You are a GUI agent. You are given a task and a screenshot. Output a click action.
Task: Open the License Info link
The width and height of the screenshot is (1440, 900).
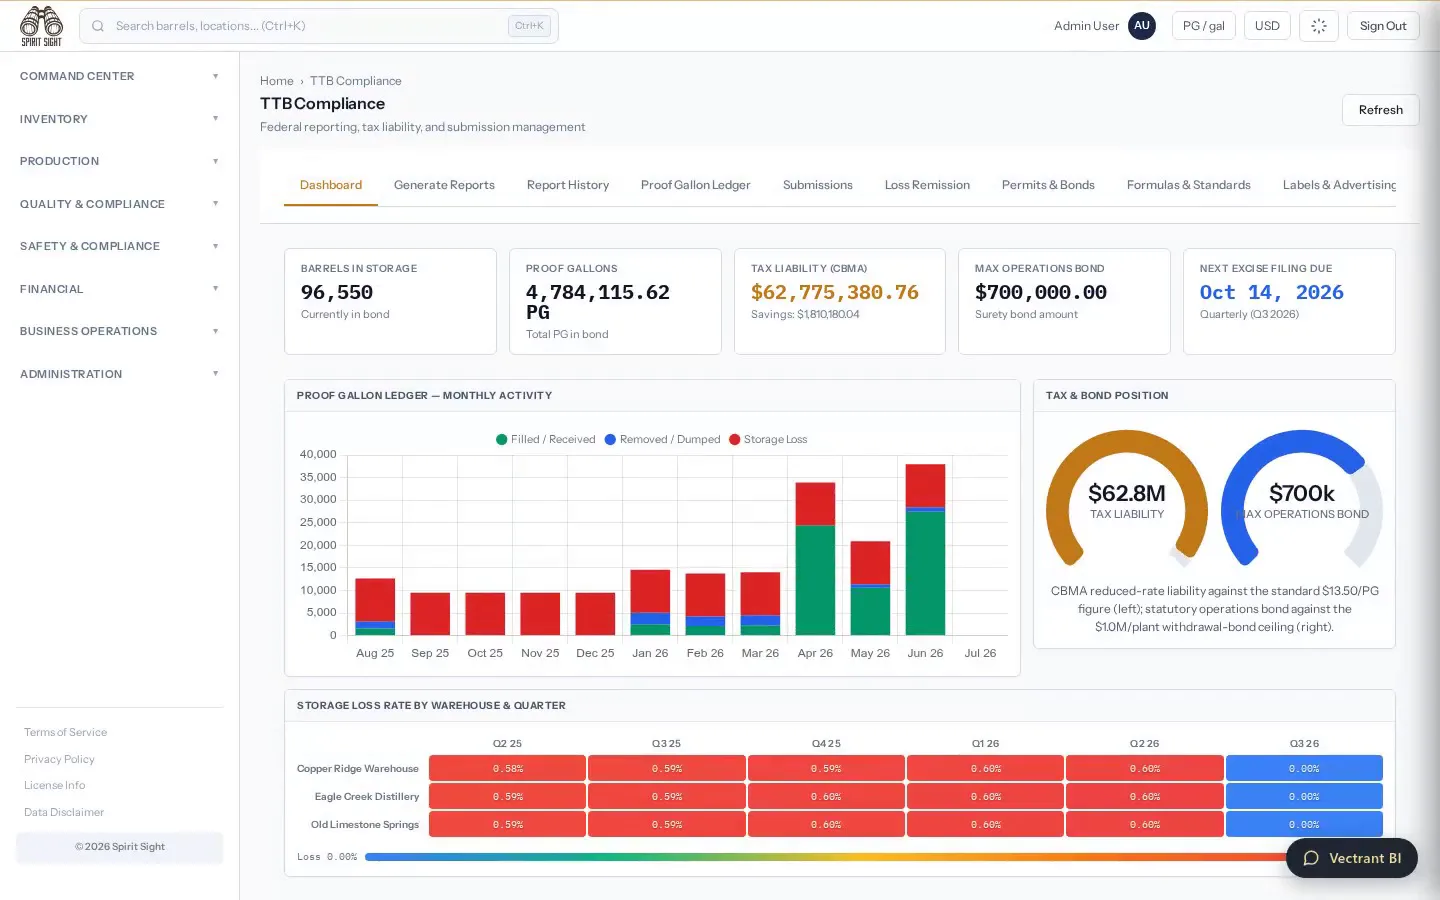pos(54,785)
